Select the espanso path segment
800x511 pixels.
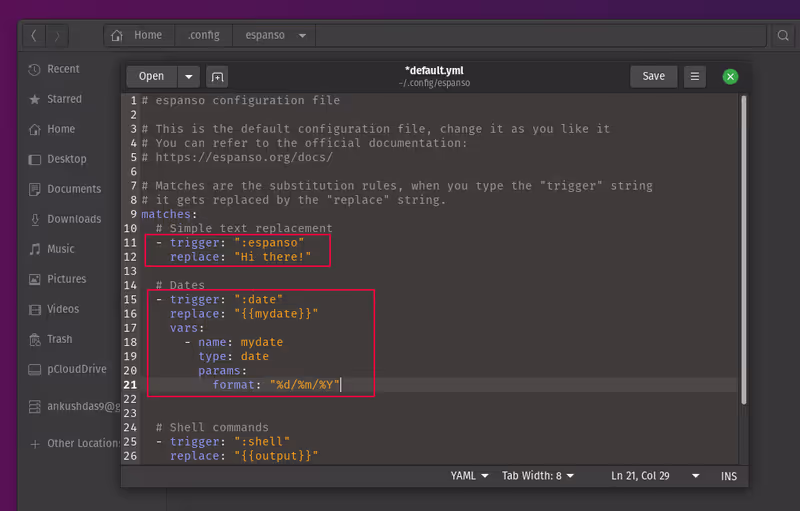click(x=265, y=35)
